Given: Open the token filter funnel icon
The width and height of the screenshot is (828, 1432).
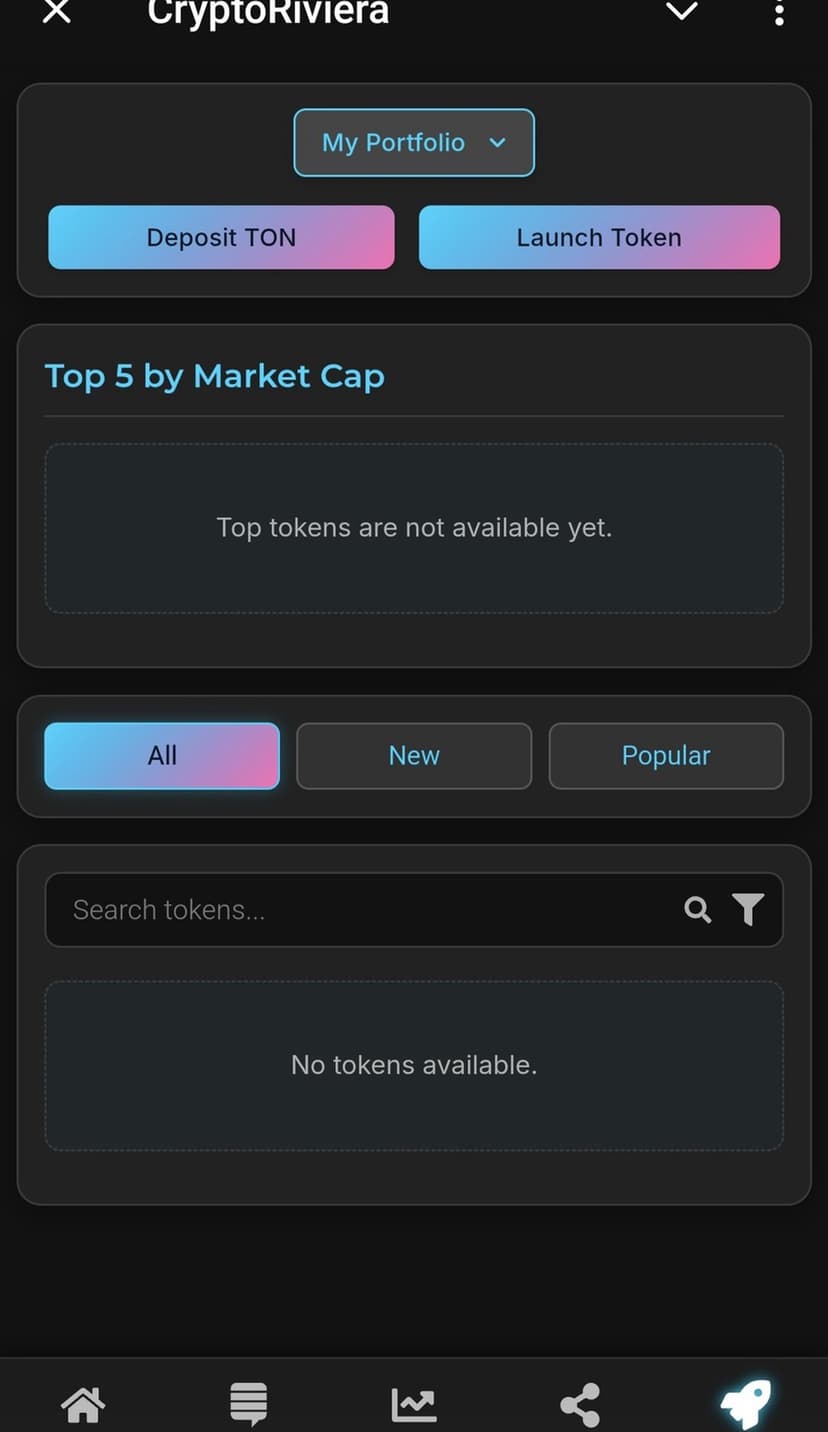Looking at the screenshot, I should click(748, 909).
